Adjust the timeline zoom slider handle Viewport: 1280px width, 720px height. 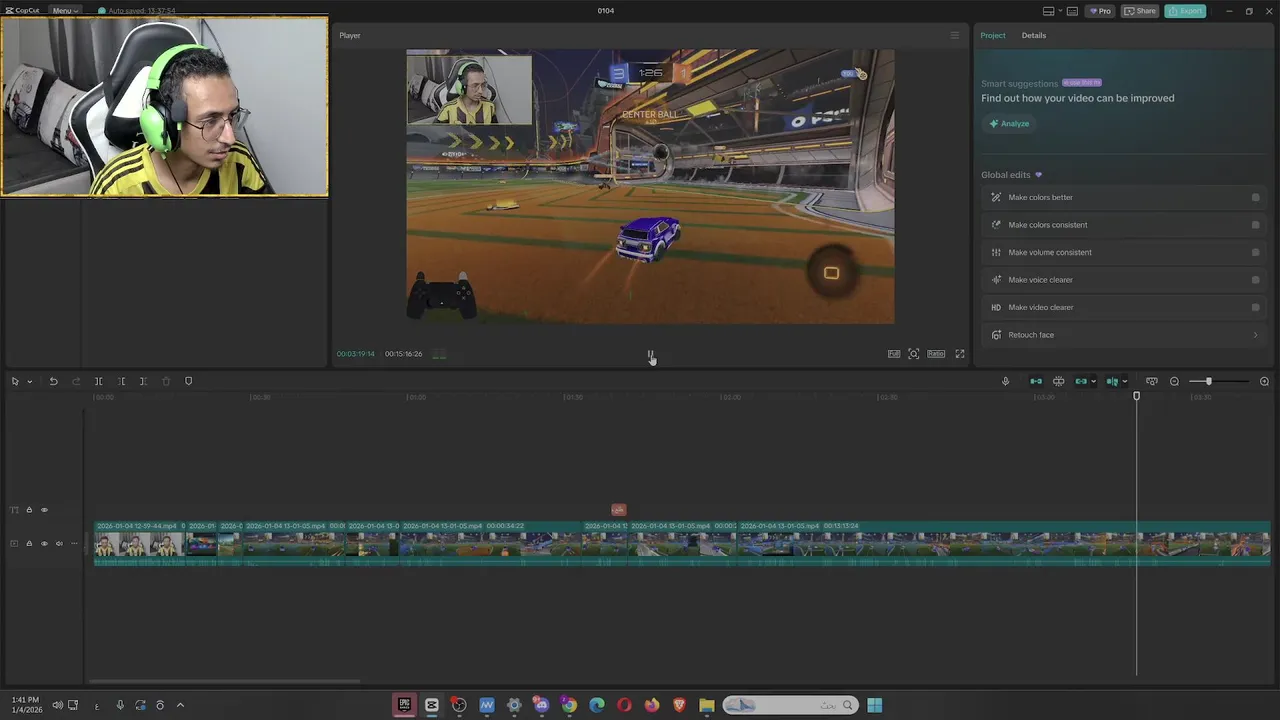pyautogui.click(x=1208, y=381)
